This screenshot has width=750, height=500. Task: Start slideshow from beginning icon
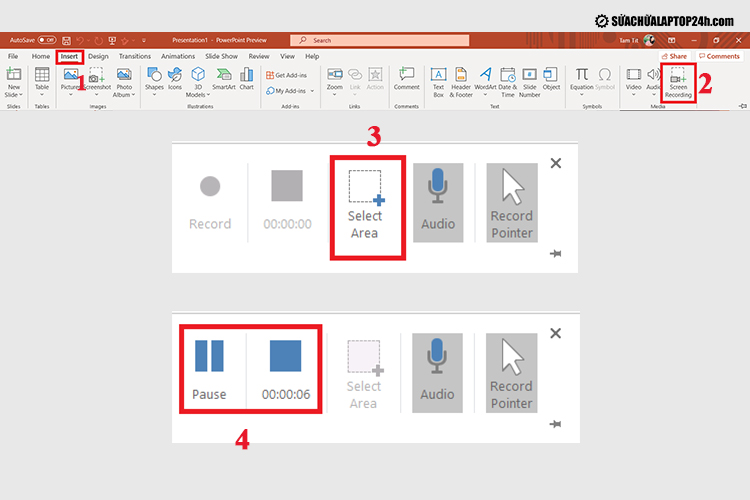coord(112,40)
